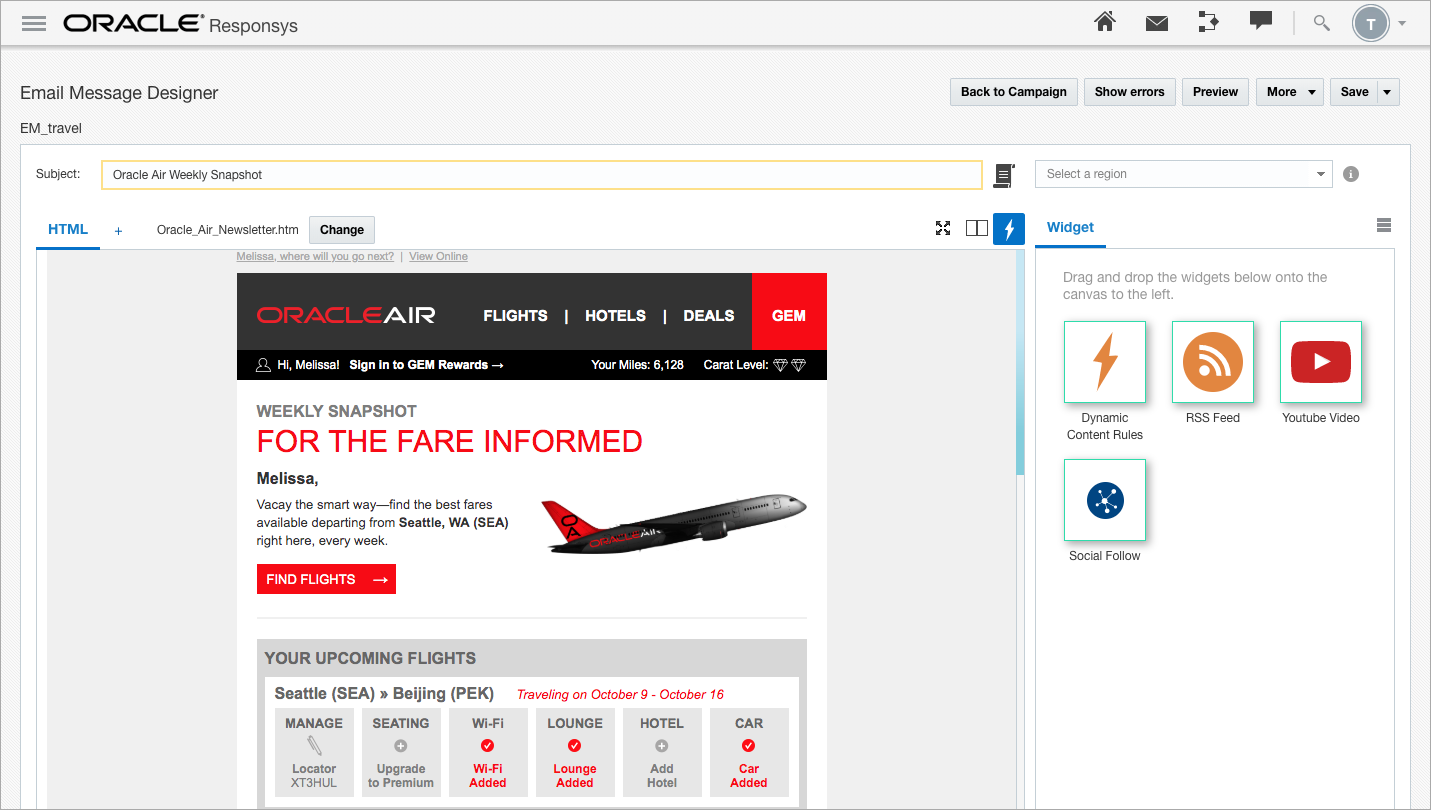The width and height of the screenshot is (1431, 810).
Task: Click DEALS in email navigation
Action: (709, 316)
